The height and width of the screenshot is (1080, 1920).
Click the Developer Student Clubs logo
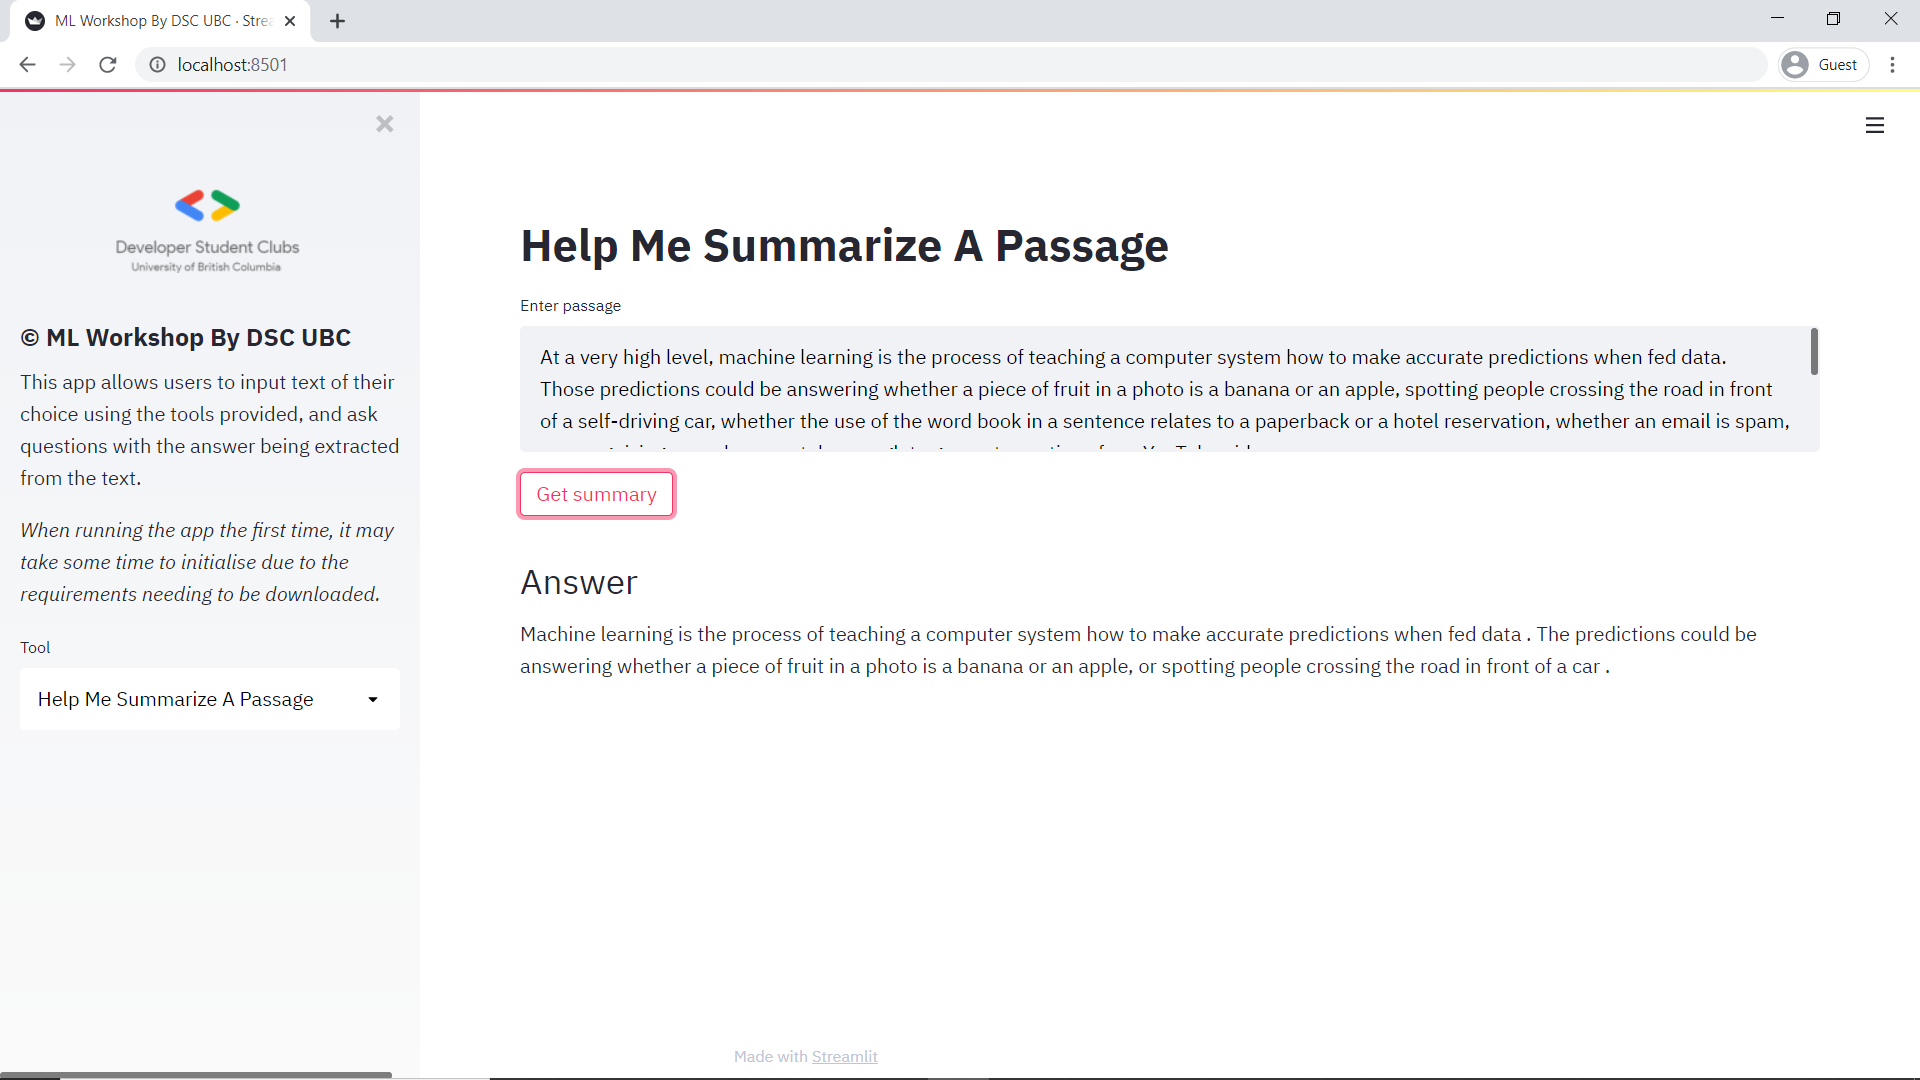point(207,230)
